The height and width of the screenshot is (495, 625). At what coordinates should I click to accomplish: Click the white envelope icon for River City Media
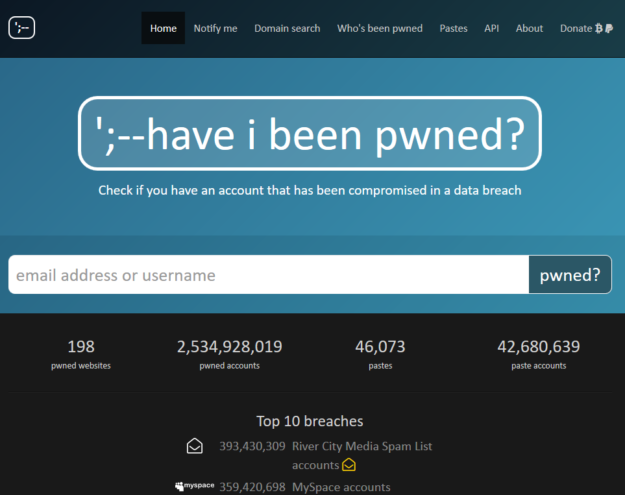click(x=195, y=446)
